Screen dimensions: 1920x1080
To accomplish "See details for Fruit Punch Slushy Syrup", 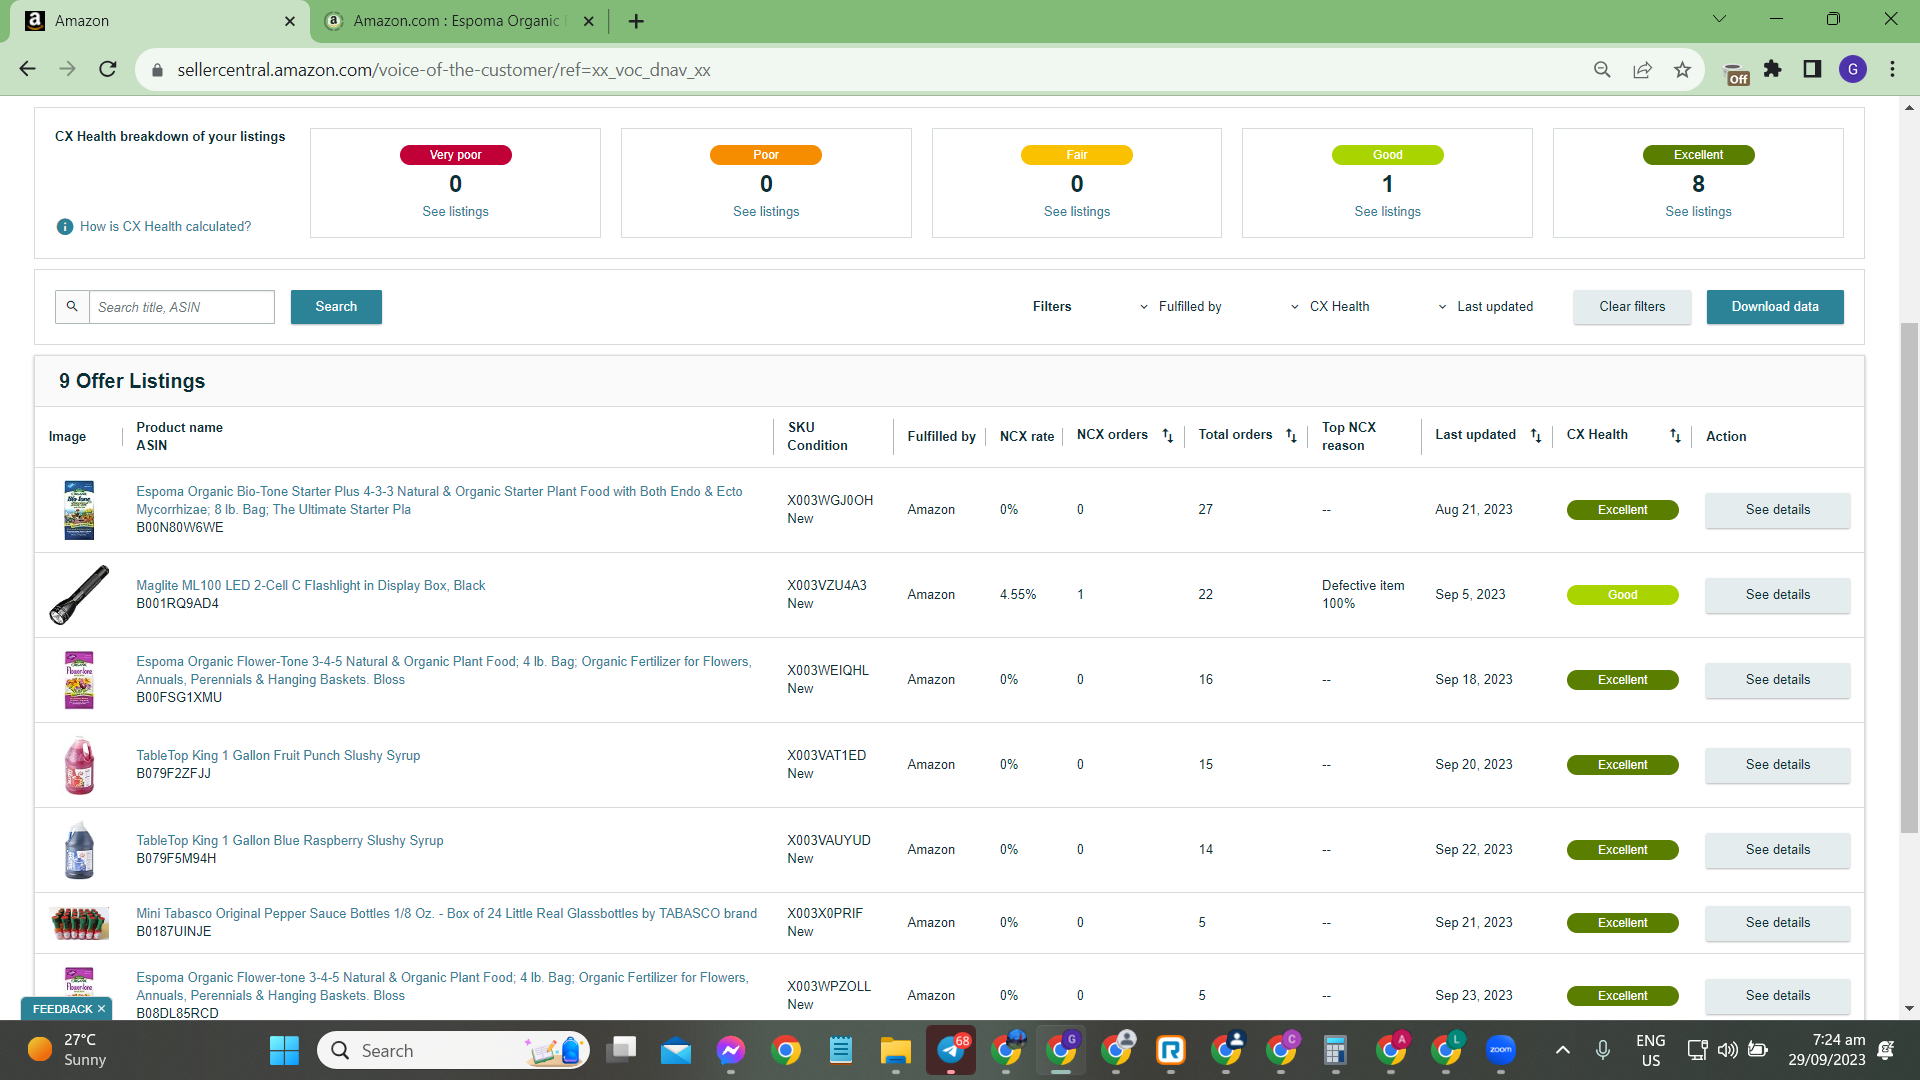I will pos(1778,765).
